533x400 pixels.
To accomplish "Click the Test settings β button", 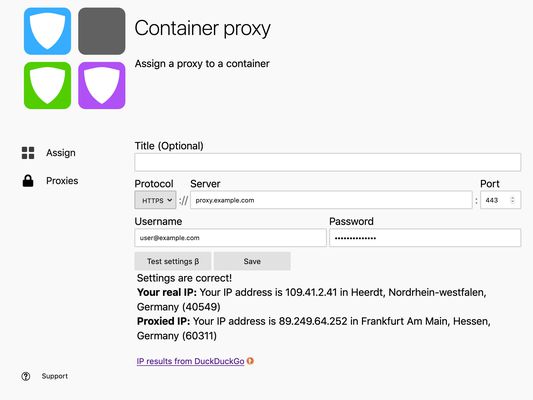I will click(173, 261).
